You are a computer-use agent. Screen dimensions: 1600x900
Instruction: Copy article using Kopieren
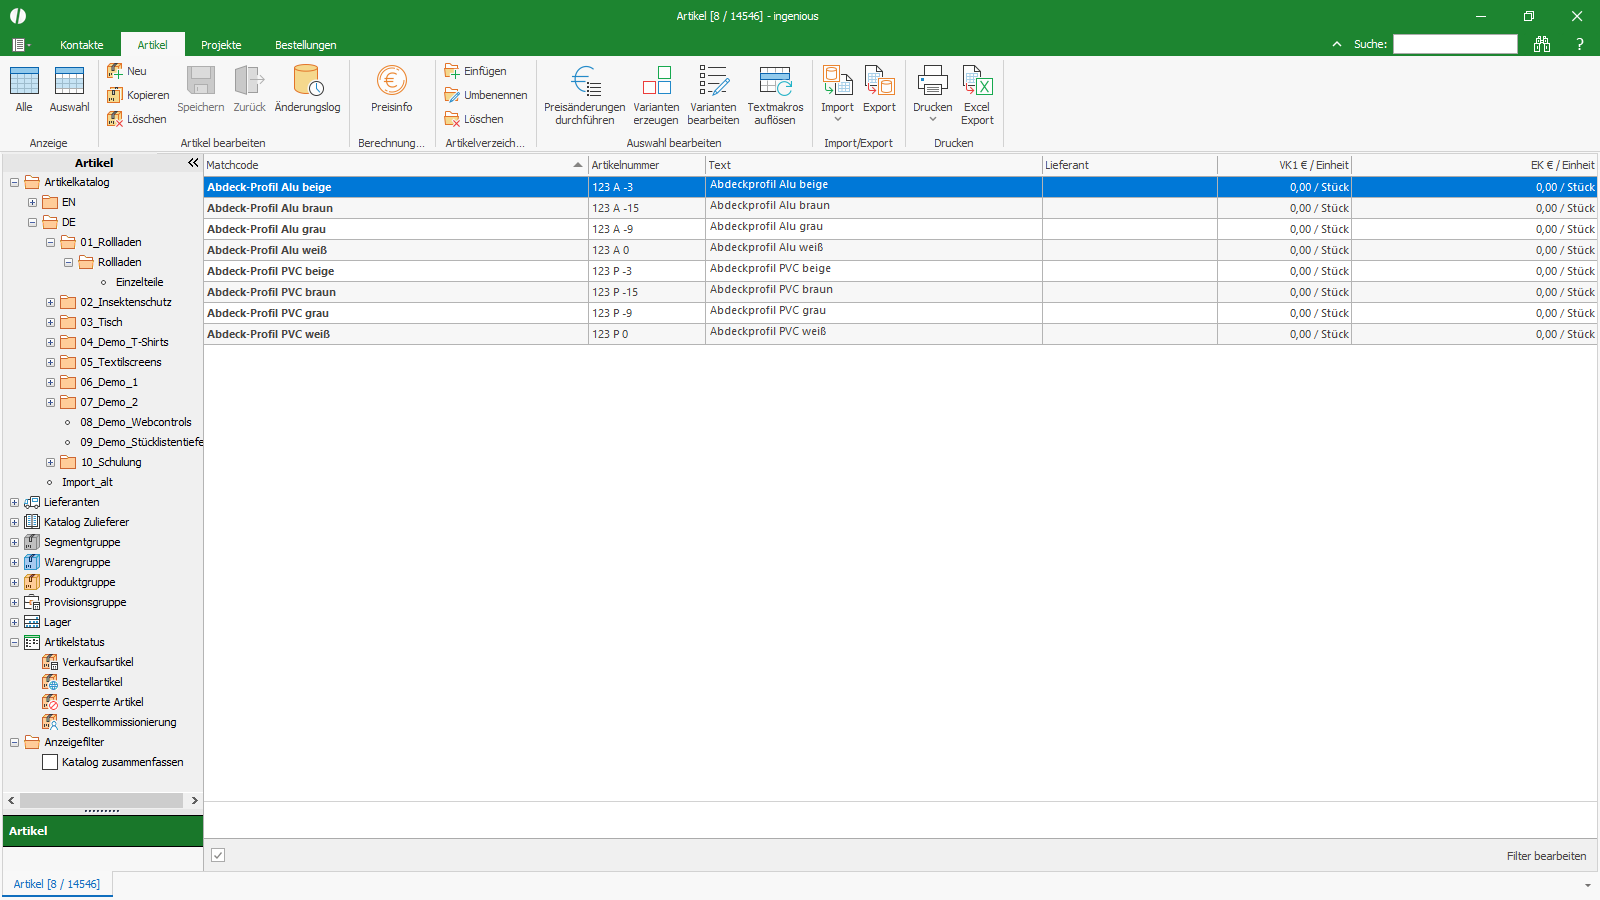[x=139, y=95]
